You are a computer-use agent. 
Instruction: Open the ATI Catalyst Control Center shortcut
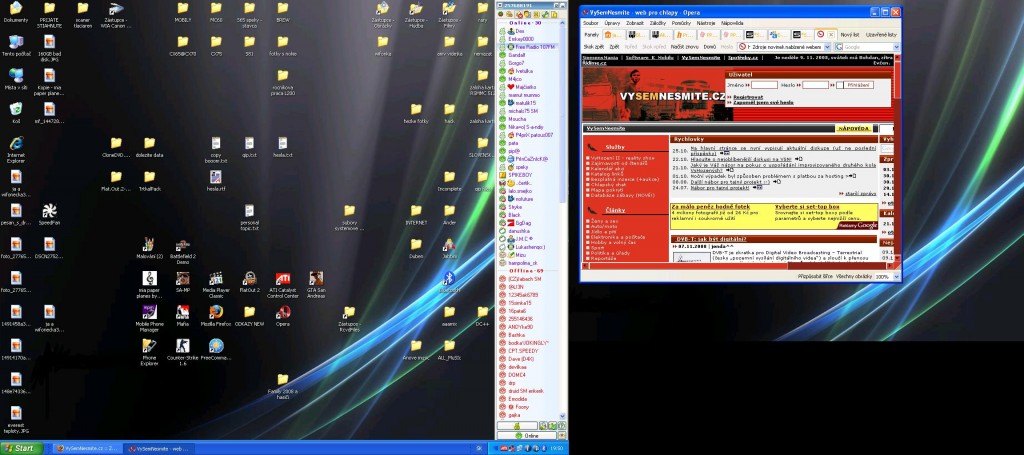point(282,285)
